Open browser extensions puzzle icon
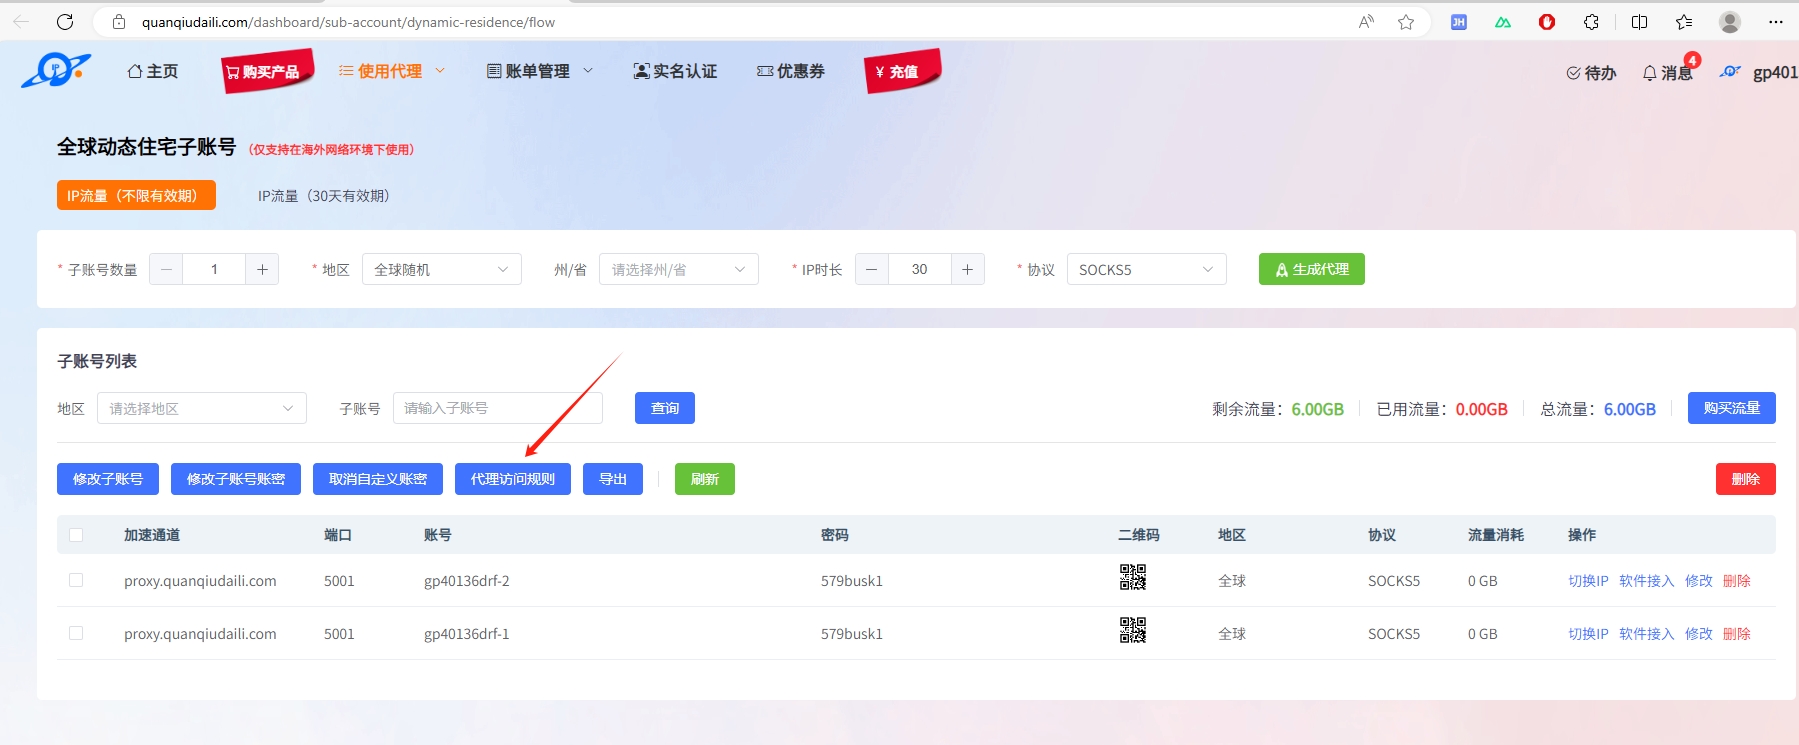 [1591, 22]
